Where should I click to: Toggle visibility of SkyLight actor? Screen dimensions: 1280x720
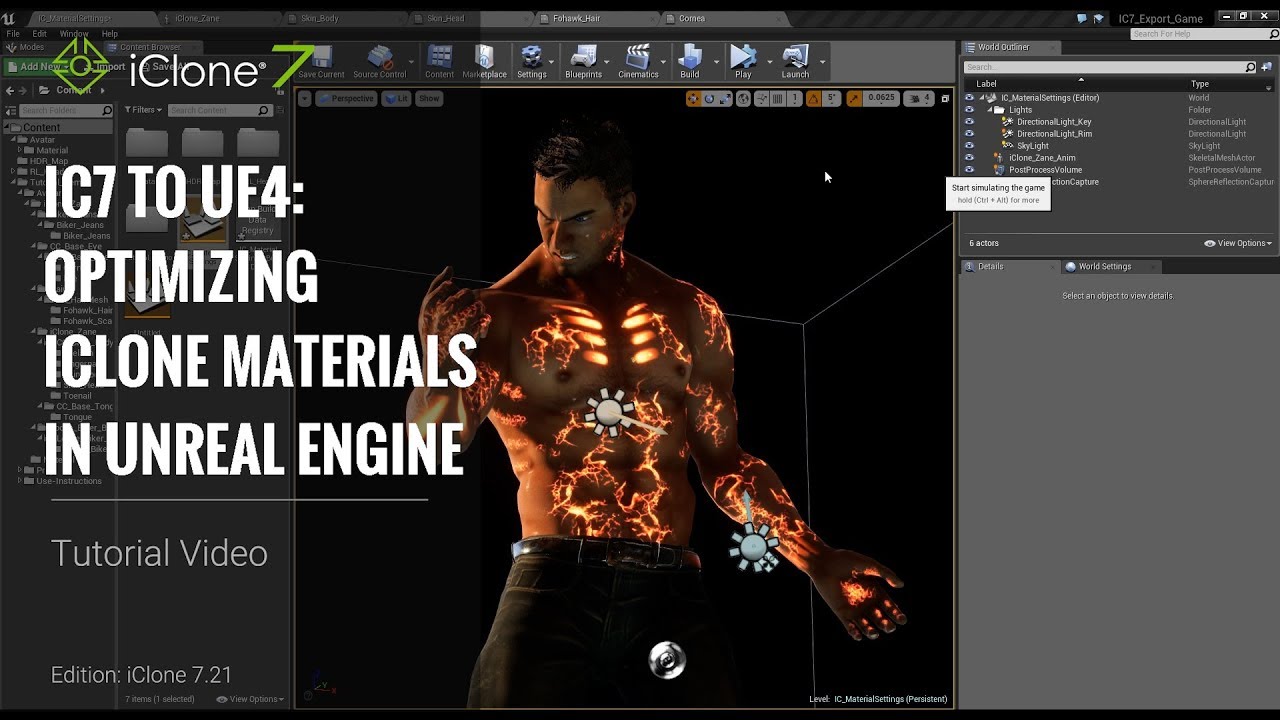969,146
